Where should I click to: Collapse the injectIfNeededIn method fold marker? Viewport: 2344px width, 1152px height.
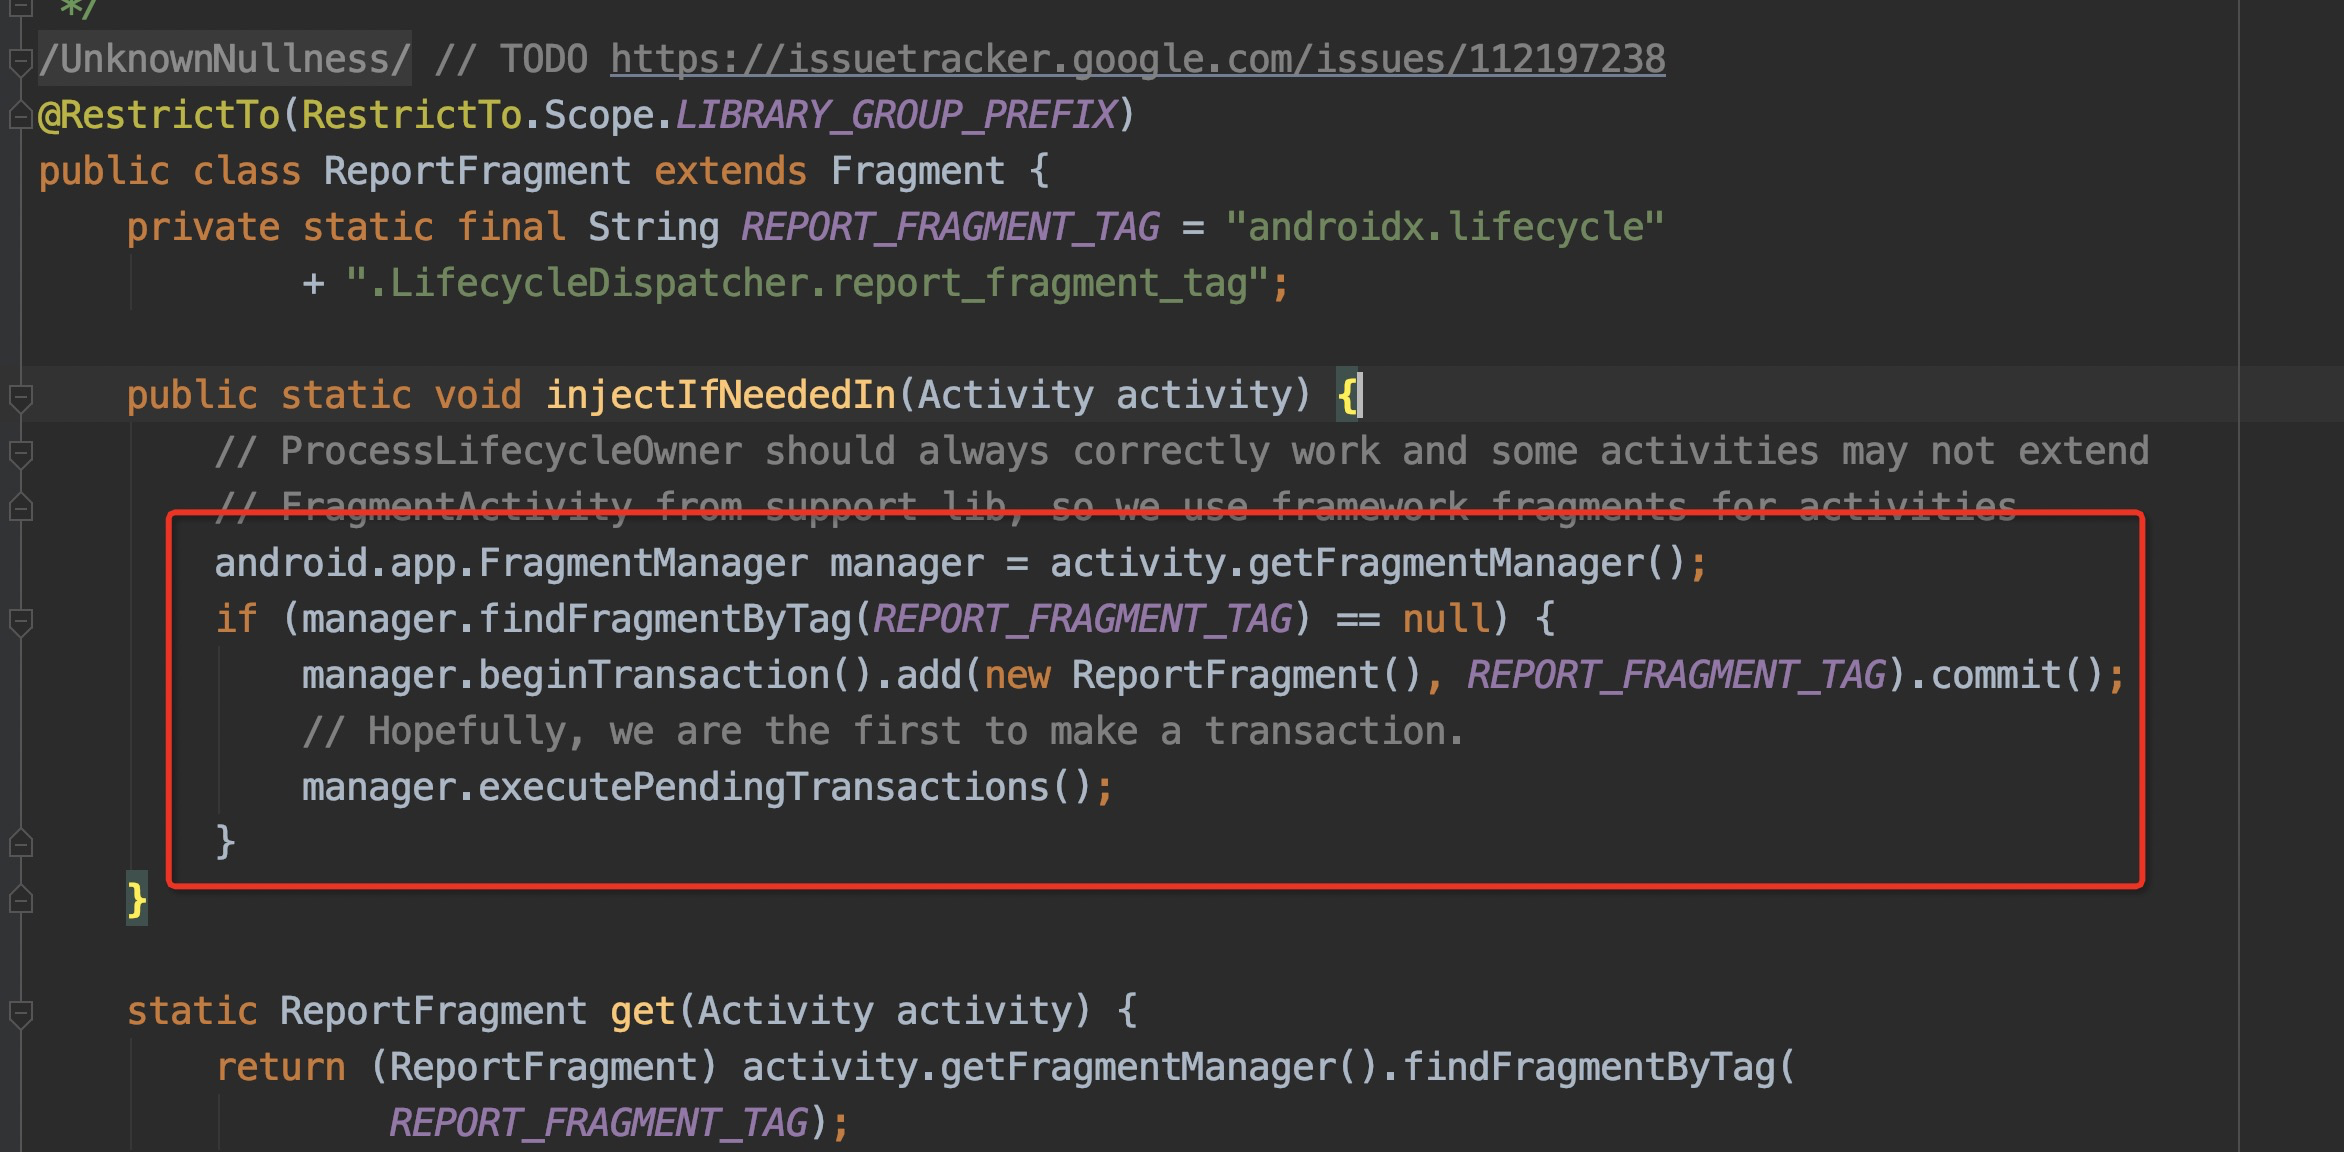click(21, 397)
